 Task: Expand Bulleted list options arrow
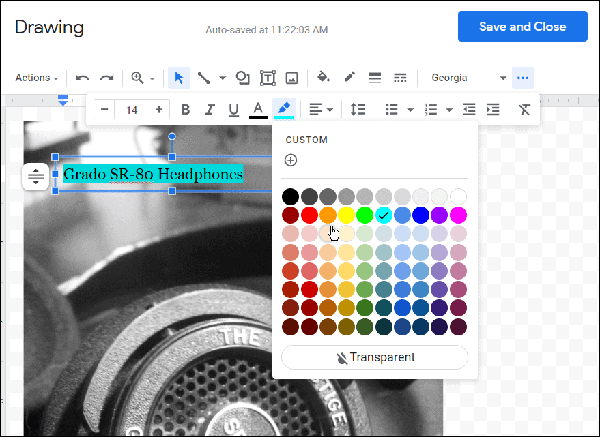pyautogui.click(x=410, y=110)
